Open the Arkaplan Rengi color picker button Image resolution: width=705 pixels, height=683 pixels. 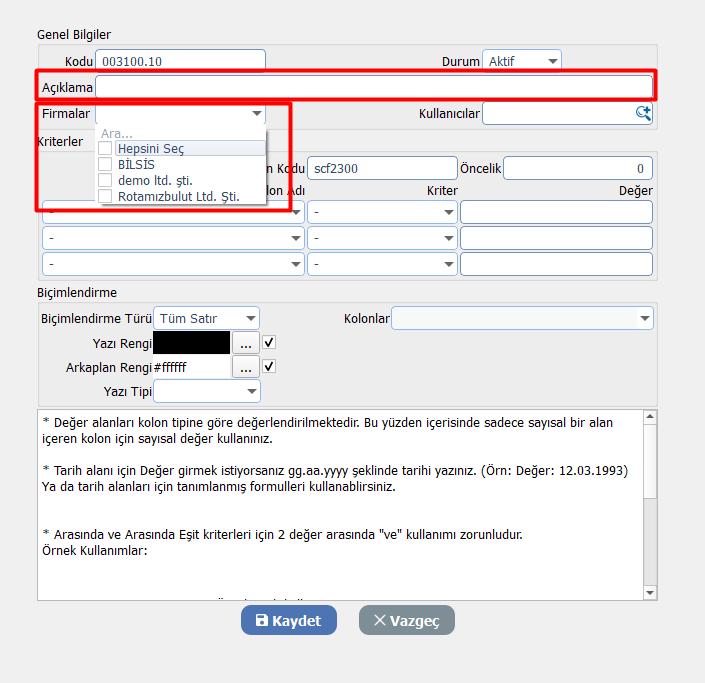[x=245, y=367]
